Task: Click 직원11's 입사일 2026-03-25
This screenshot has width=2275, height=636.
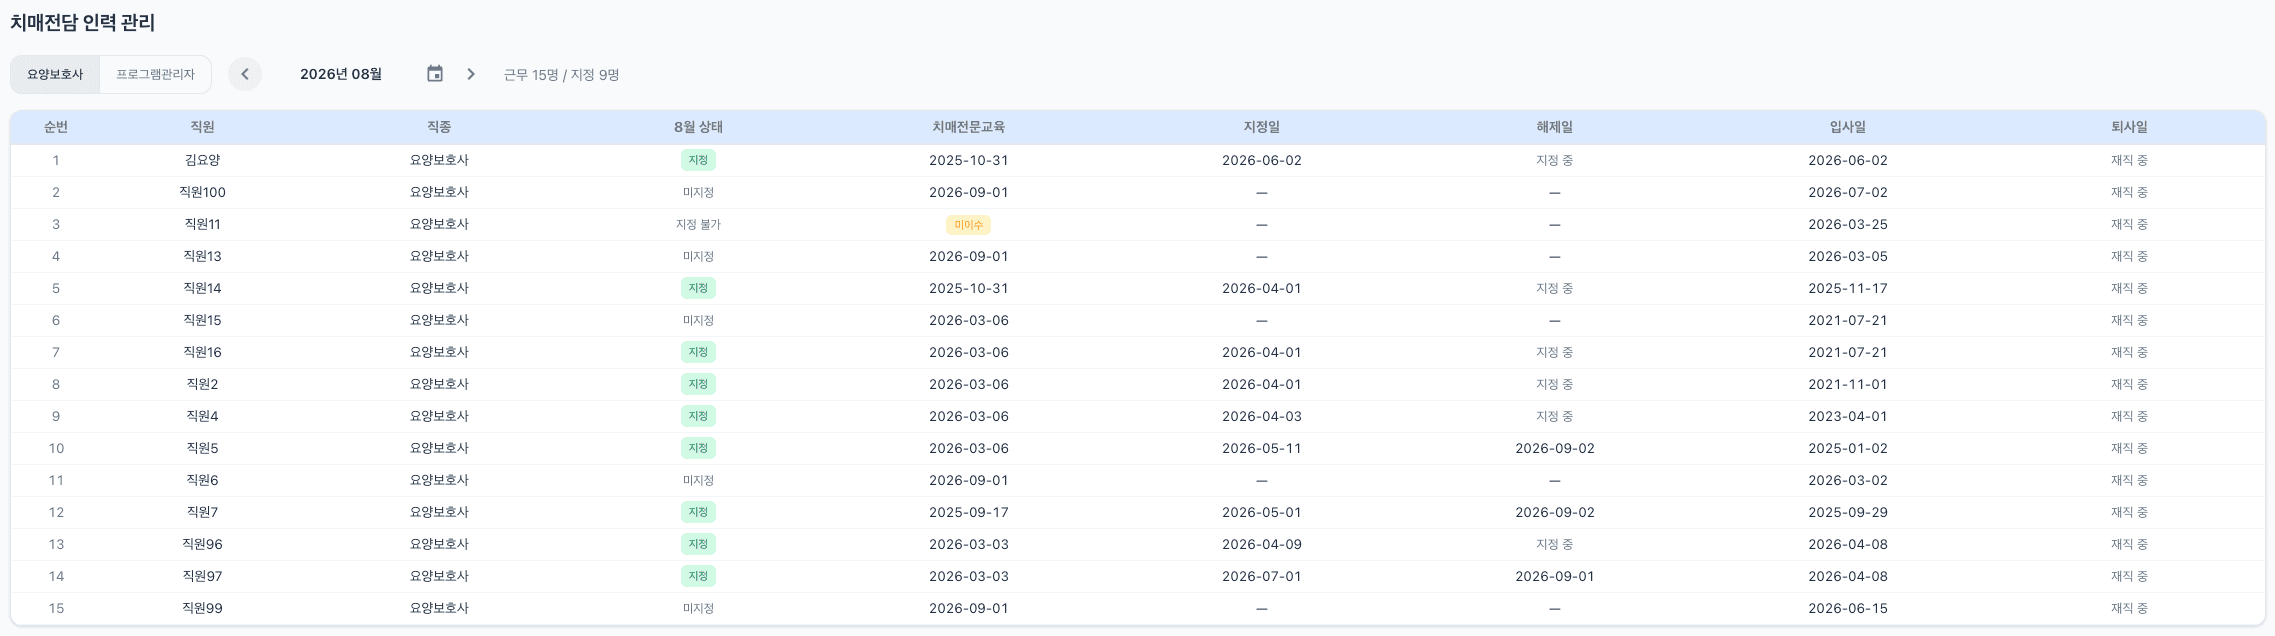Action: tap(1847, 224)
